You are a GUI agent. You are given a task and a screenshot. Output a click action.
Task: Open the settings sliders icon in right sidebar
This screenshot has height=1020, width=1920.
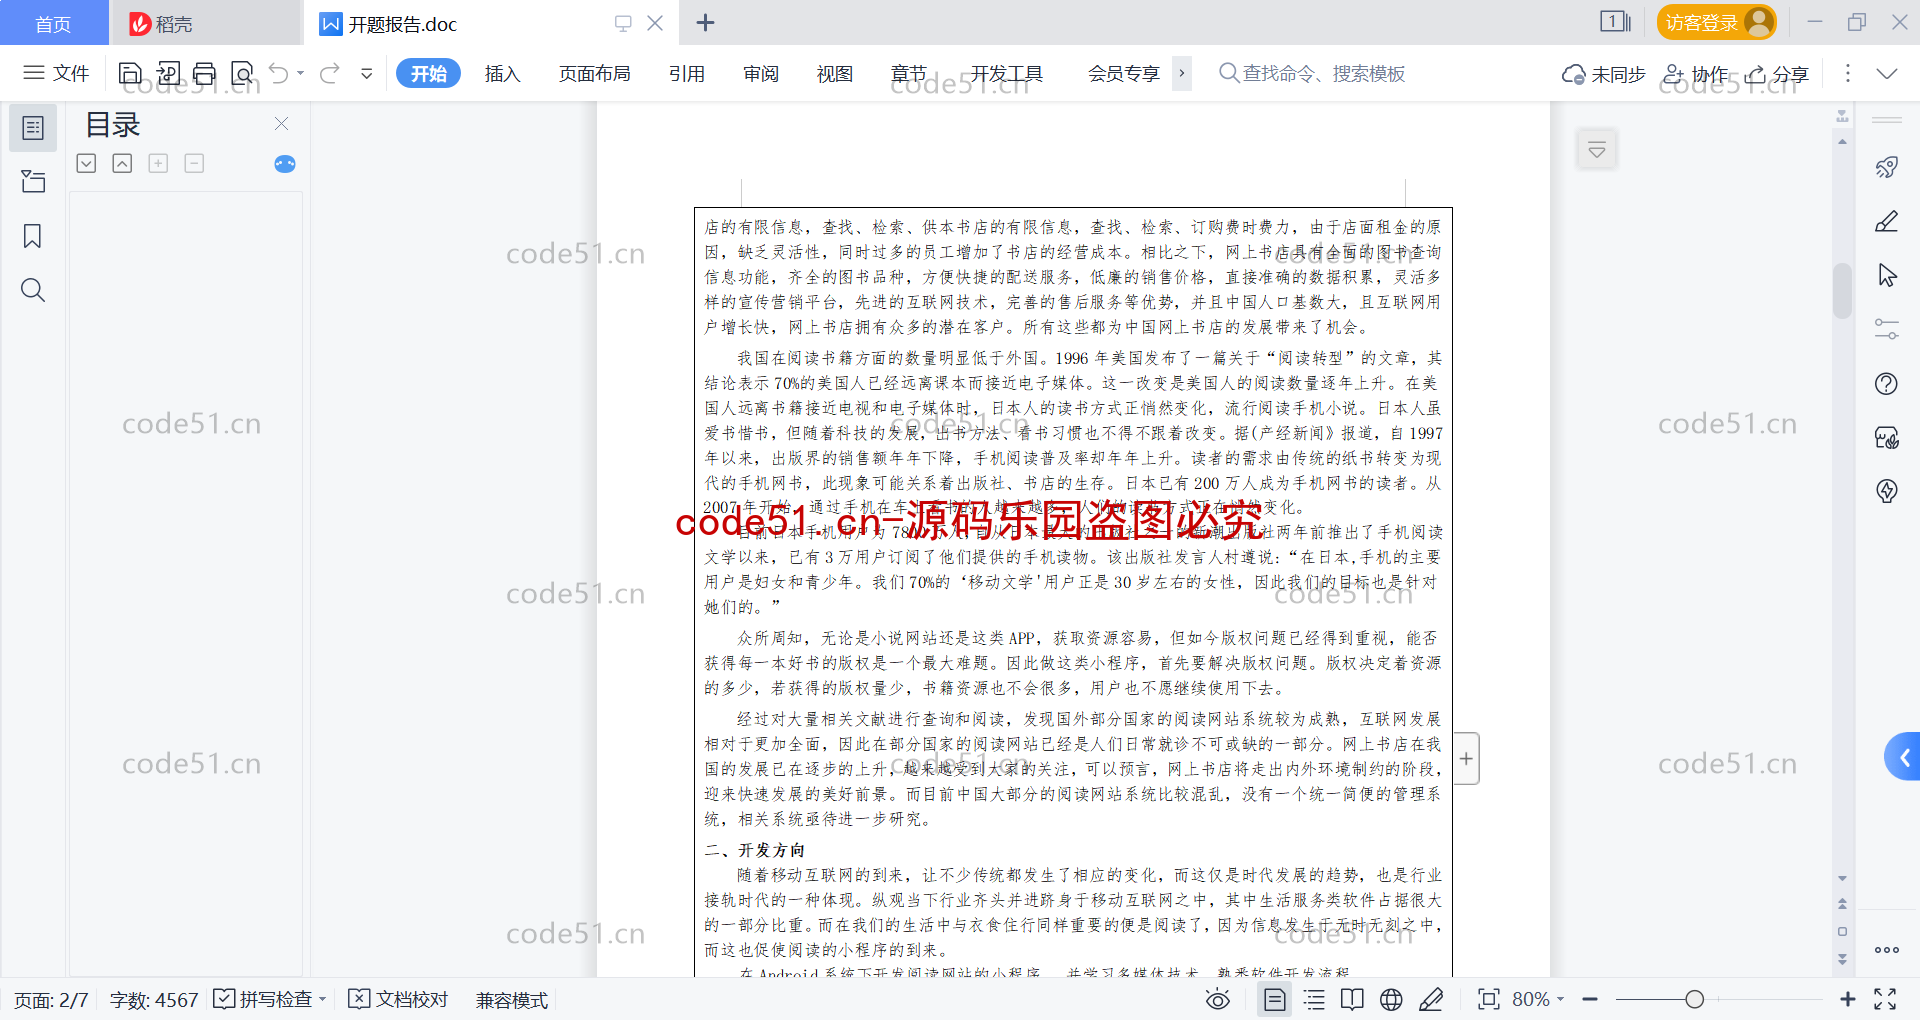click(x=1887, y=329)
